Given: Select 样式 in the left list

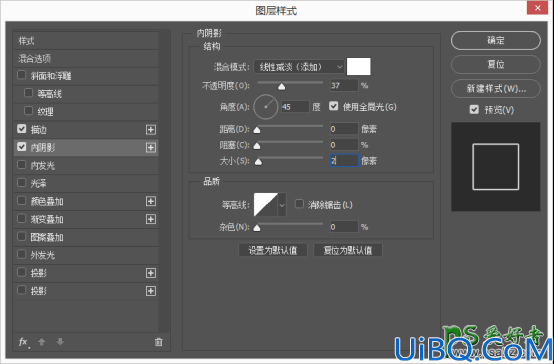Looking at the screenshot, I should pos(86,41).
